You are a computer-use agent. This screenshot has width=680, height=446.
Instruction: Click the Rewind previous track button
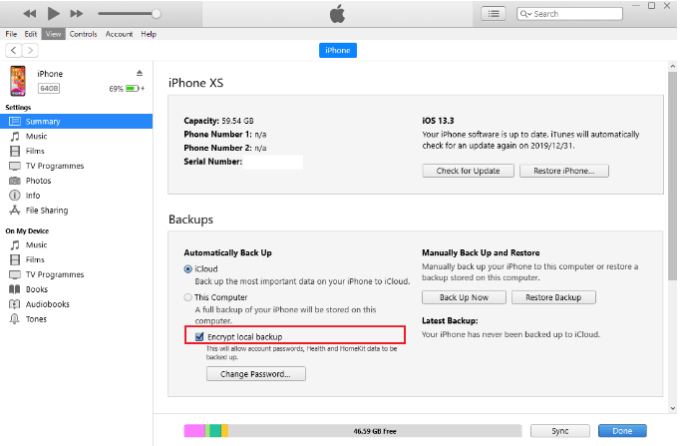pos(30,13)
